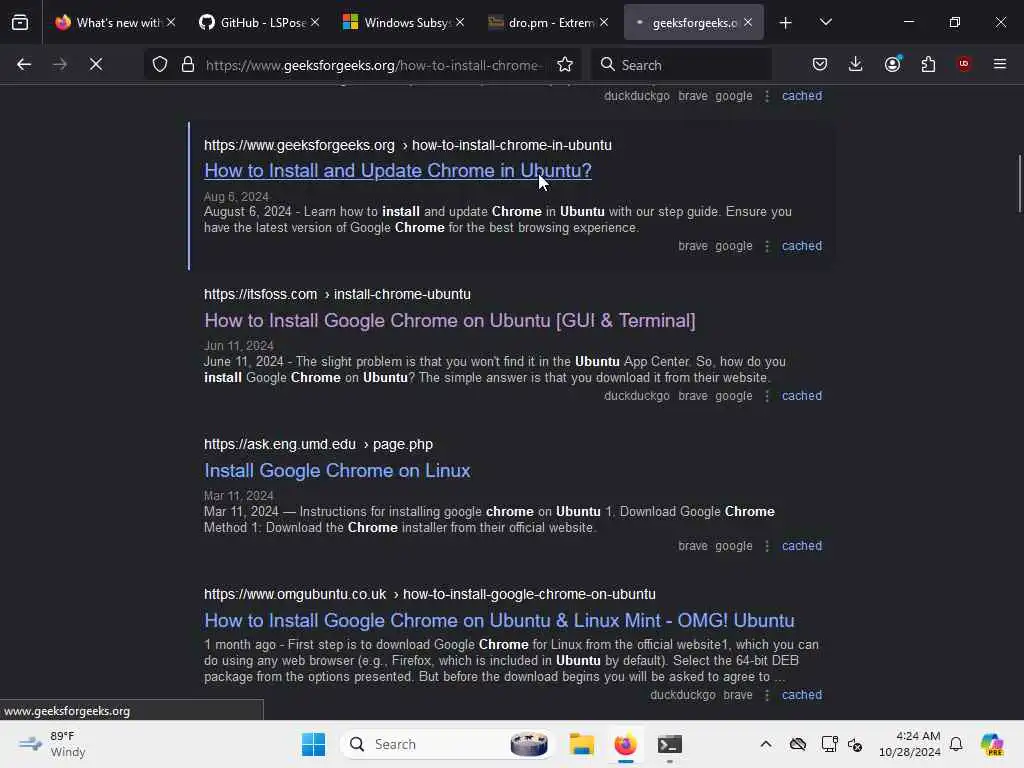Open How to Install and Update Chrome in Ubuntu
Viewport: 1024px width, 768px height.
click(x=398, y=170)
